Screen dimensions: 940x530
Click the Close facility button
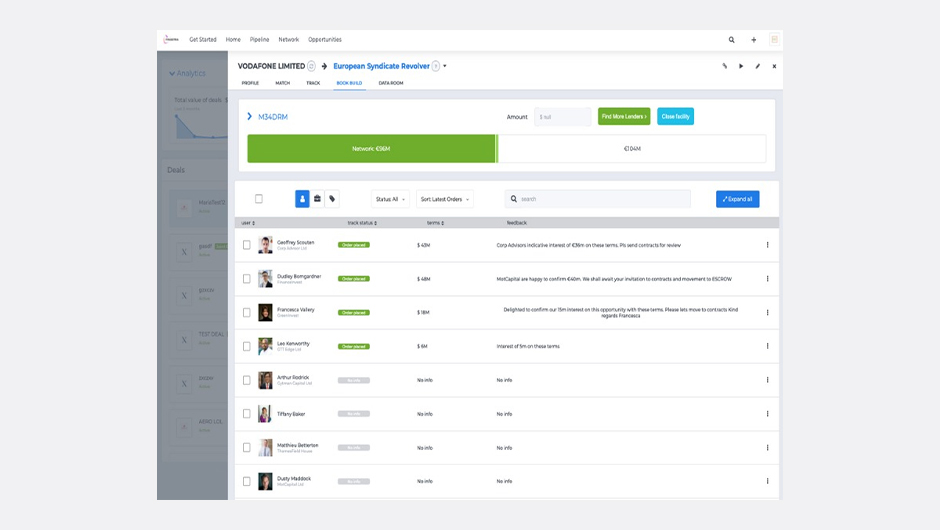[x=676, y=116]
